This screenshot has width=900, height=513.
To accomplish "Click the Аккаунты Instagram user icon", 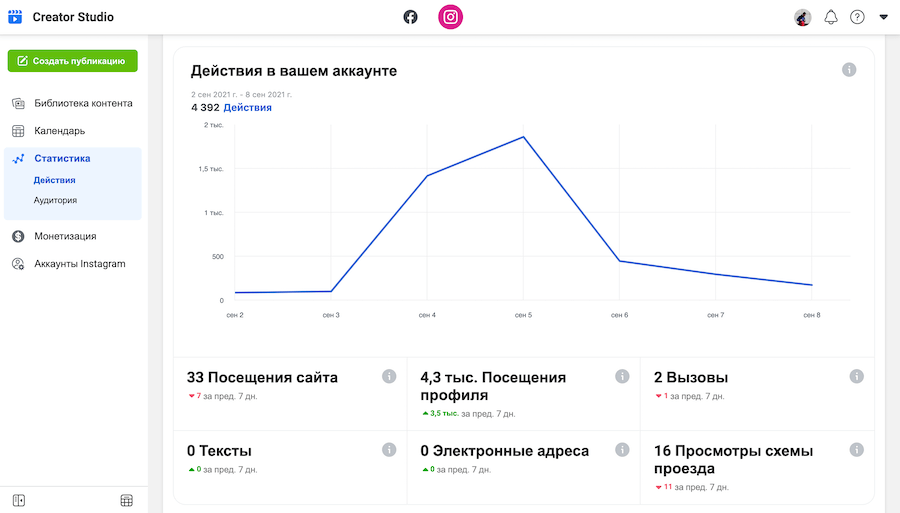I will [x=18, y=264].
